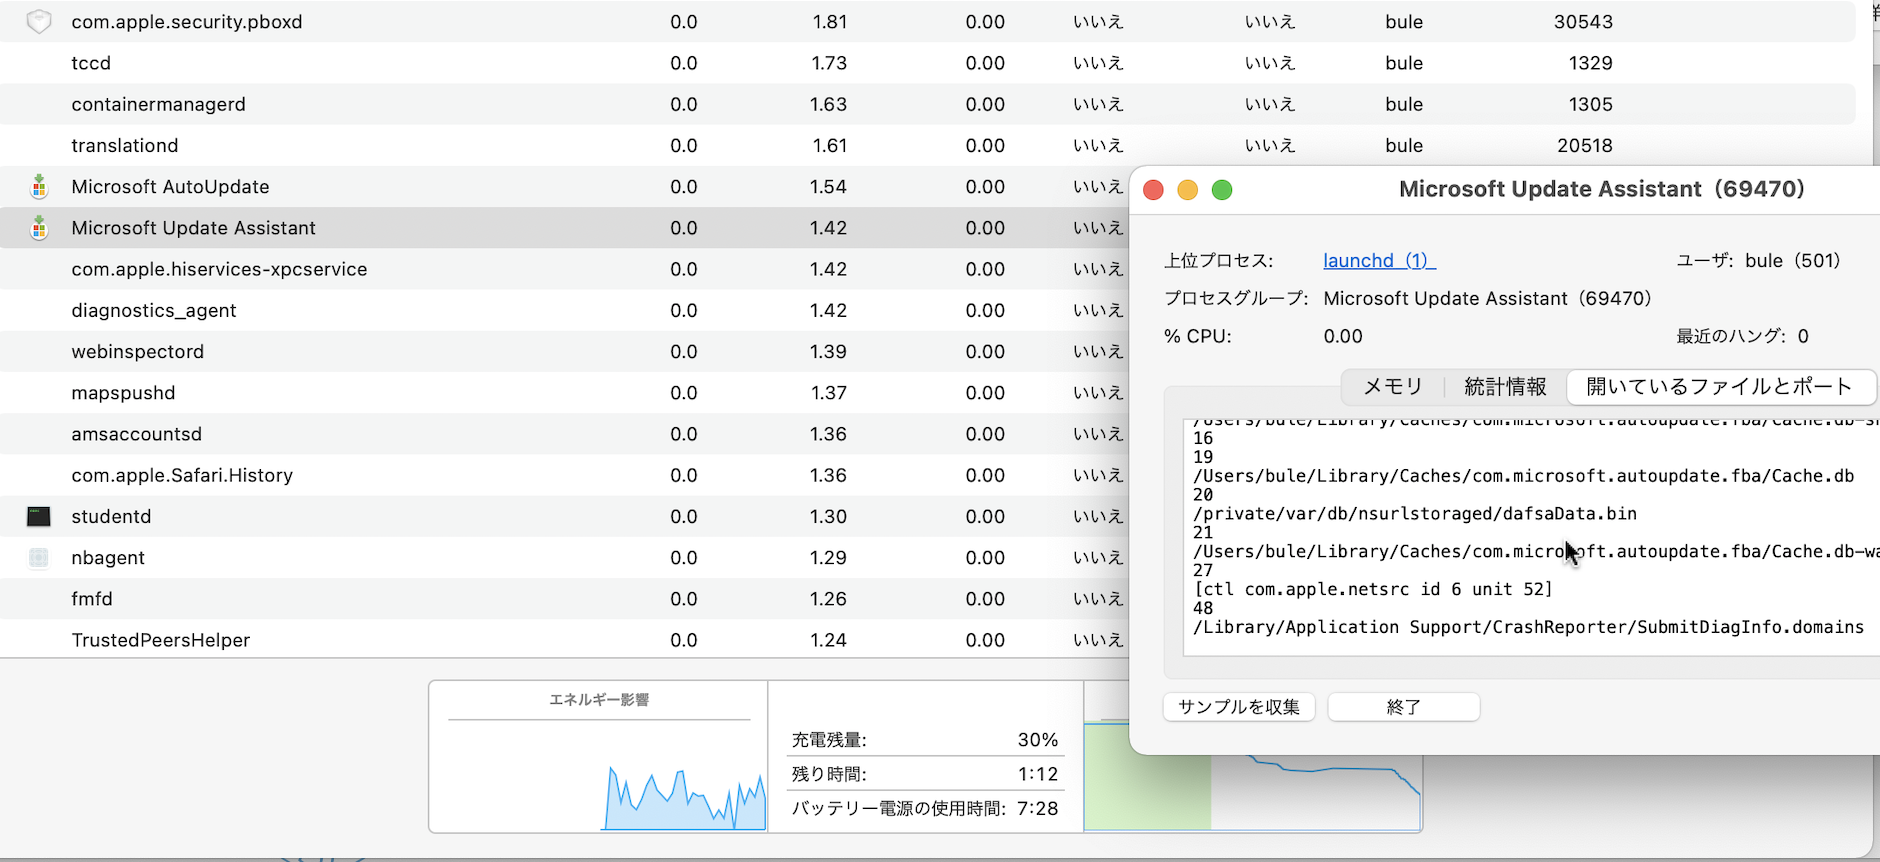Viewport: 1880px width, 862px height.
Task: Select the tccd process row
Action: click(x=400, y=63)
